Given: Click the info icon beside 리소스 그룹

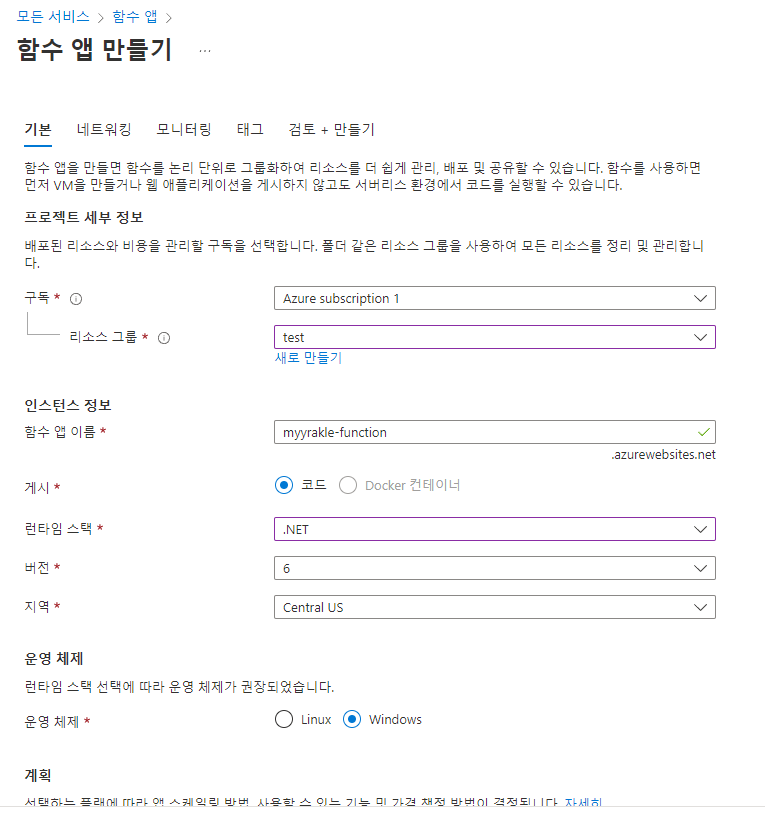Looking at the screenshot, I should coord(164,338).
